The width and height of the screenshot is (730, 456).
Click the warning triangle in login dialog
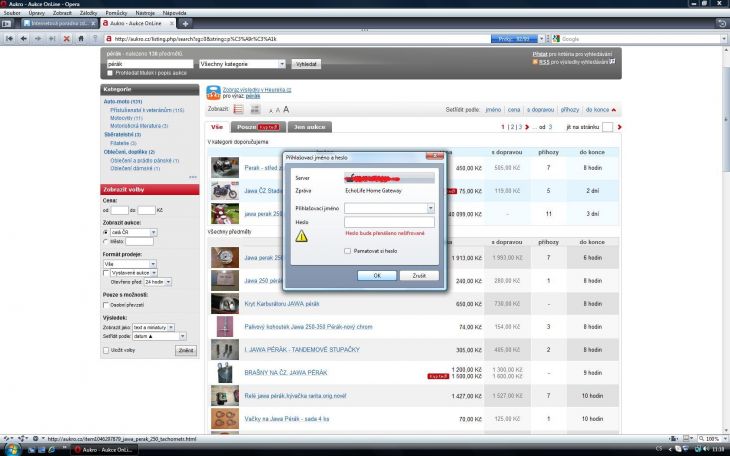302,236
